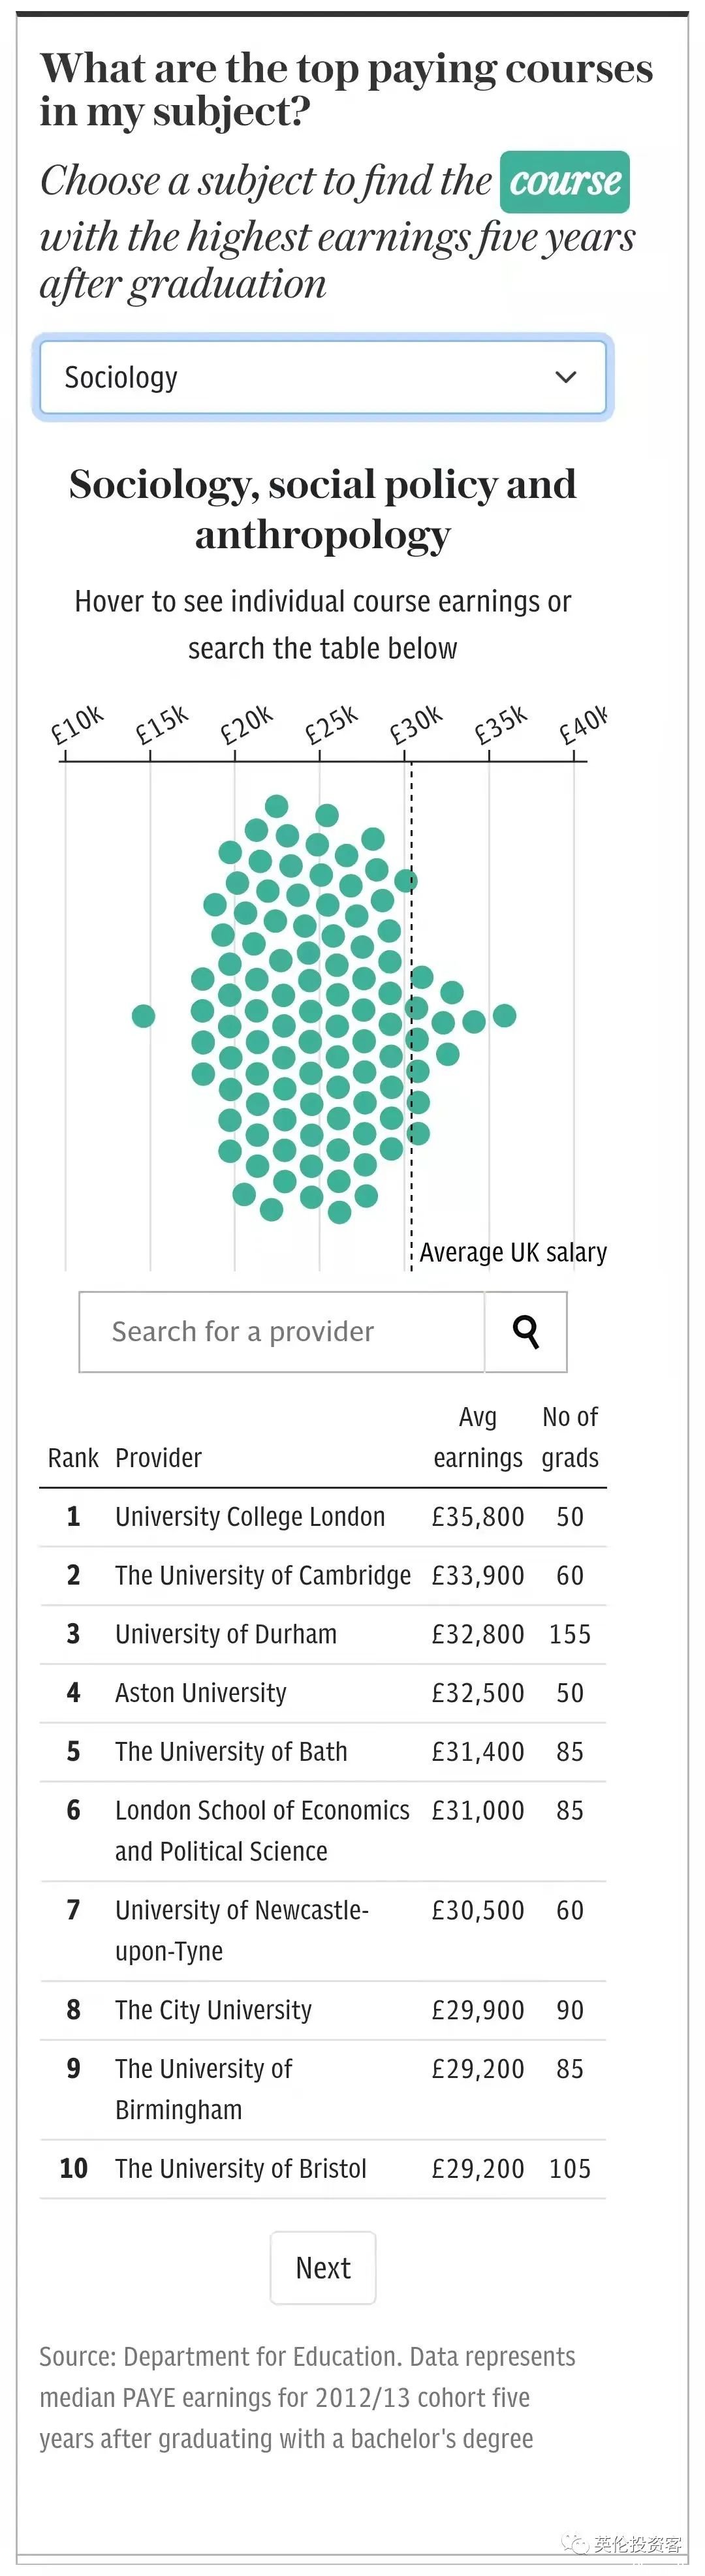
Task: Click the Search for a provider field
Action: coord(282,1331)
